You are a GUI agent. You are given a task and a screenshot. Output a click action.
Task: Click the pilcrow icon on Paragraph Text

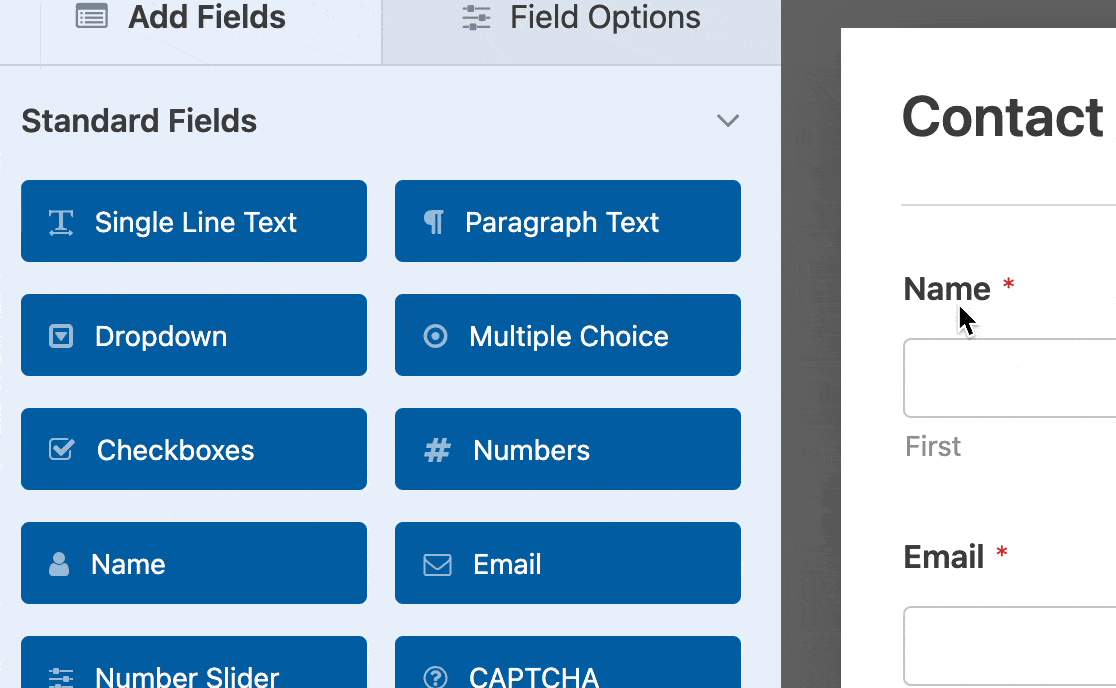tap(434, 221)
